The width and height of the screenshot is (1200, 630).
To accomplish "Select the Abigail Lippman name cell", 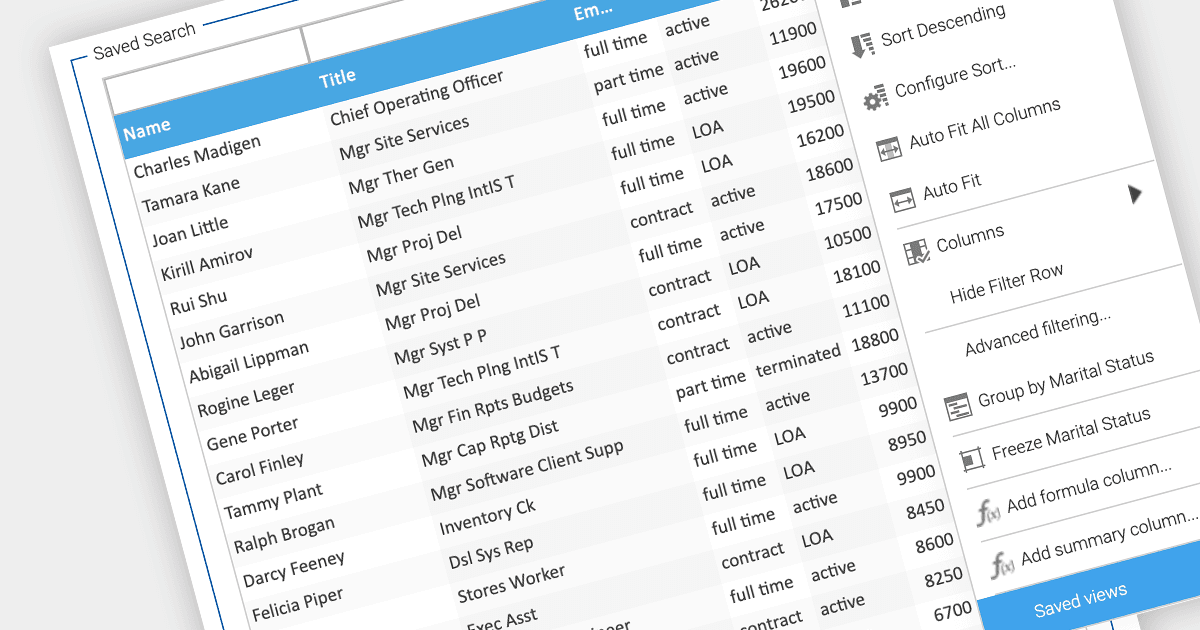I will 249,362.
